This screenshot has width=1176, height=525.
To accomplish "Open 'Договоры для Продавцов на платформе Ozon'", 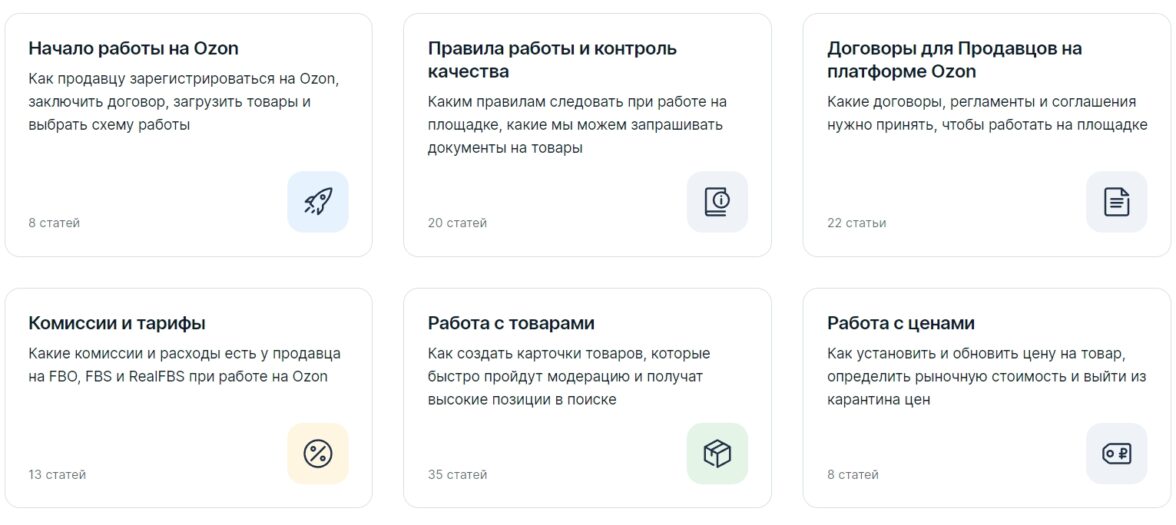I will [954, 60].
